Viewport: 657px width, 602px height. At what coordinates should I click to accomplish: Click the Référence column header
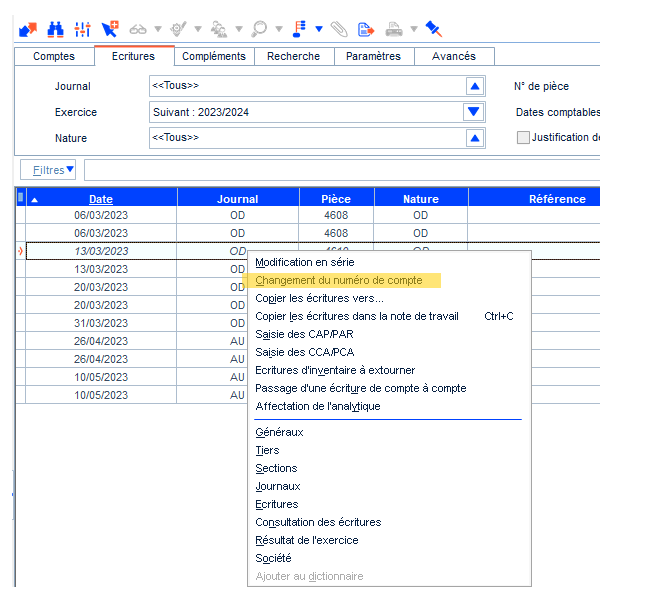coord(556,199)
